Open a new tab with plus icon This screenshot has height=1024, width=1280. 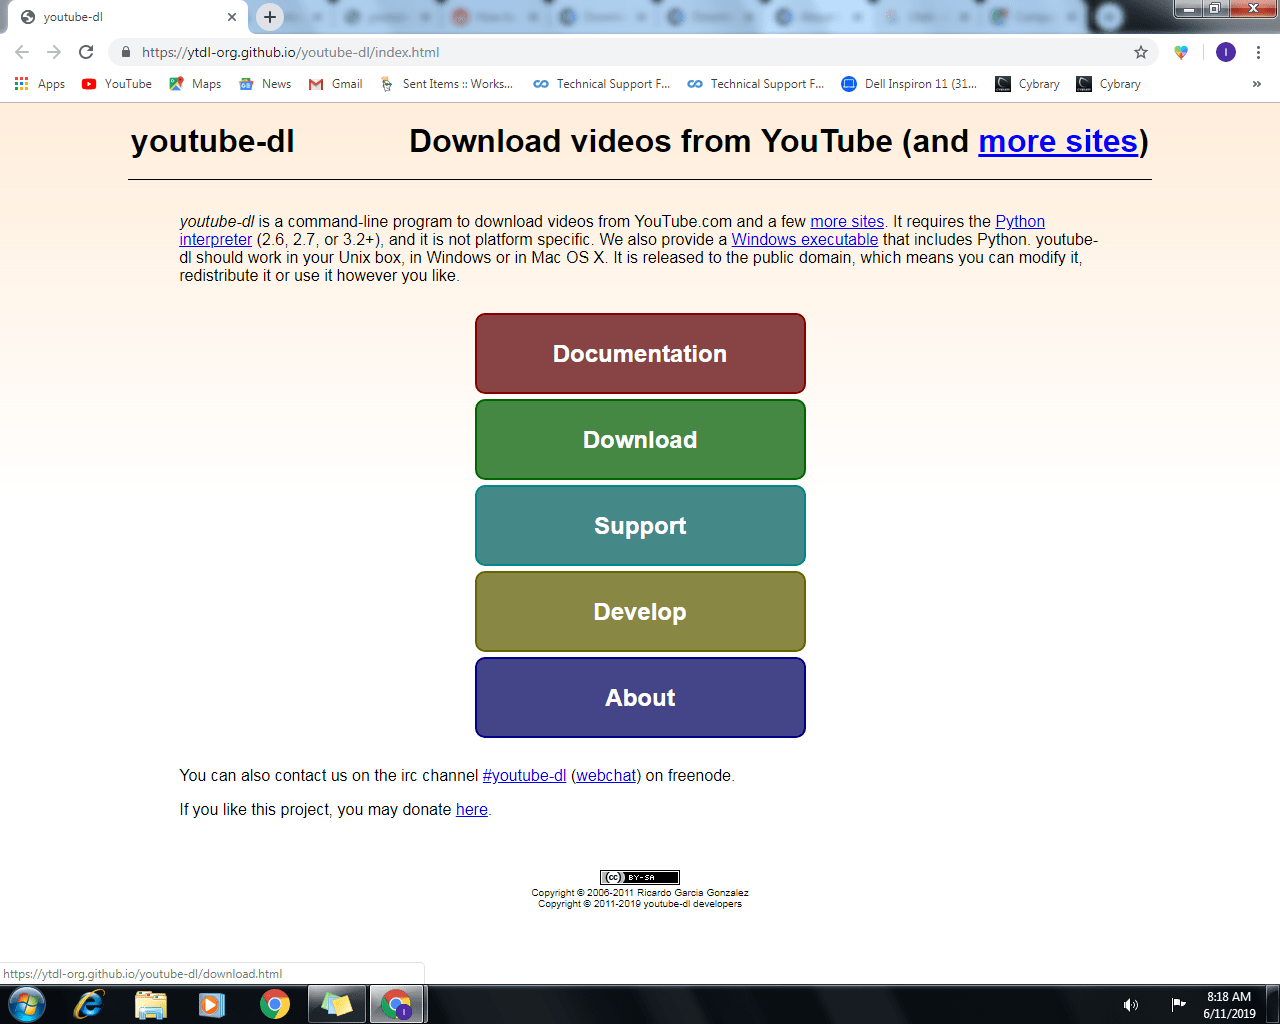[270, 17]
